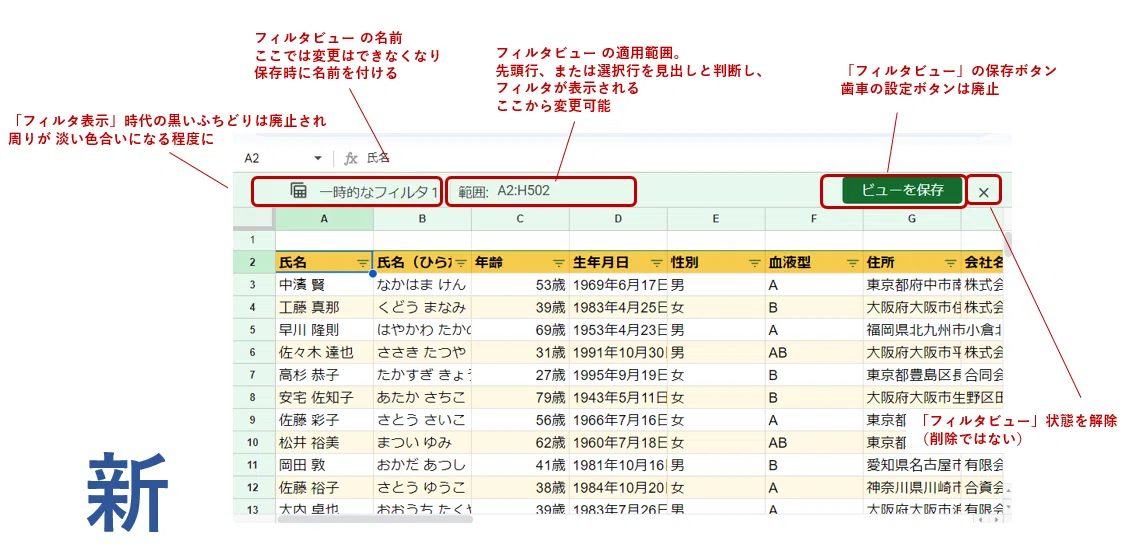1126x557 pixels.
Task: Open the 氏名(ひらがな) column filter dropdown
Action: click(x=461, y=263)
